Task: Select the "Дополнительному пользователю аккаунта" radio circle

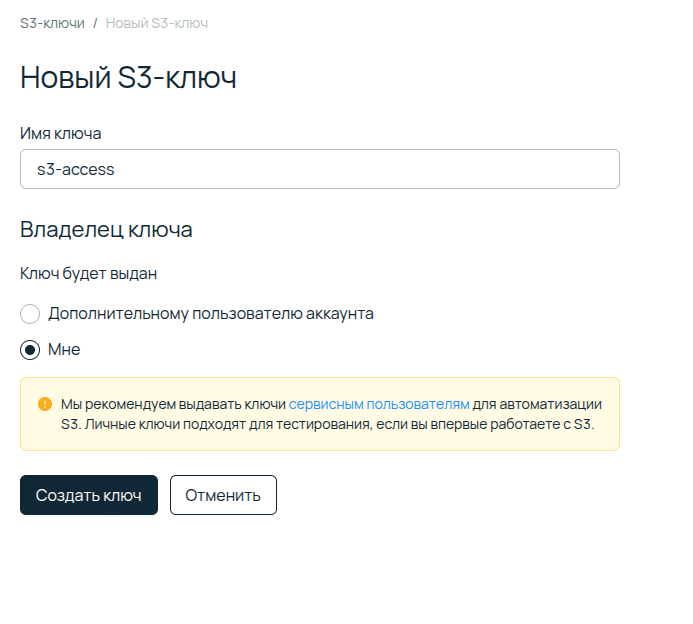Action: (30, 314)
